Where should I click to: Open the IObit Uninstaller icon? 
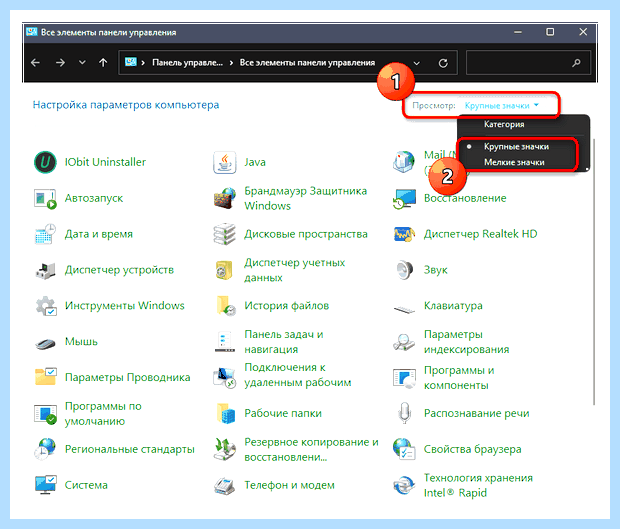click(x=45, y=162)
